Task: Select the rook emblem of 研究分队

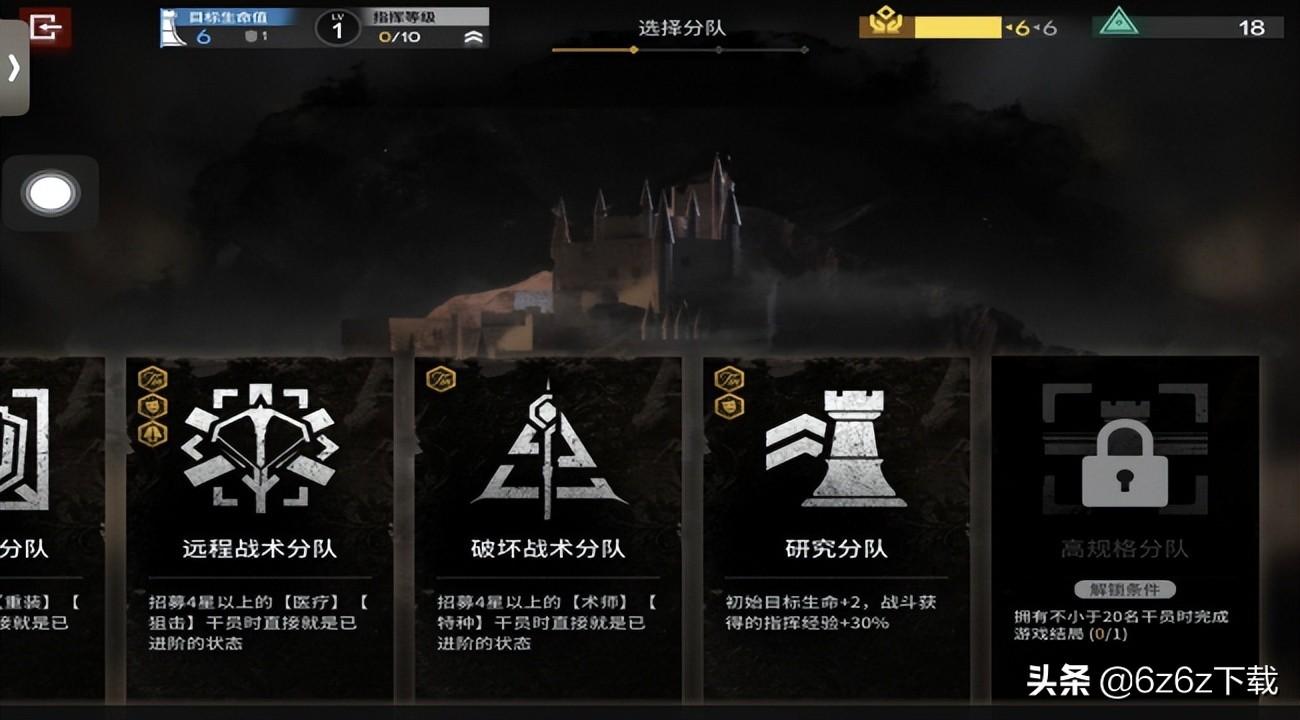Action: pos(836,446)
